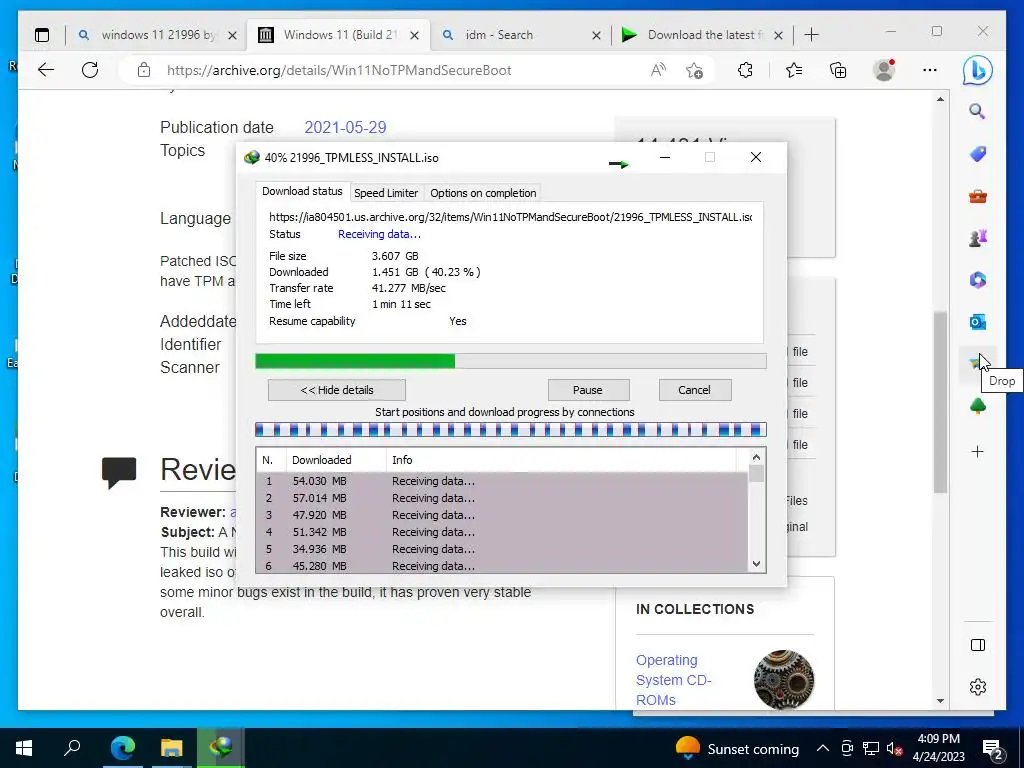Open the Windows Start menu
The width and height of the screenshot is (1024, 768).
click(24, 748)
